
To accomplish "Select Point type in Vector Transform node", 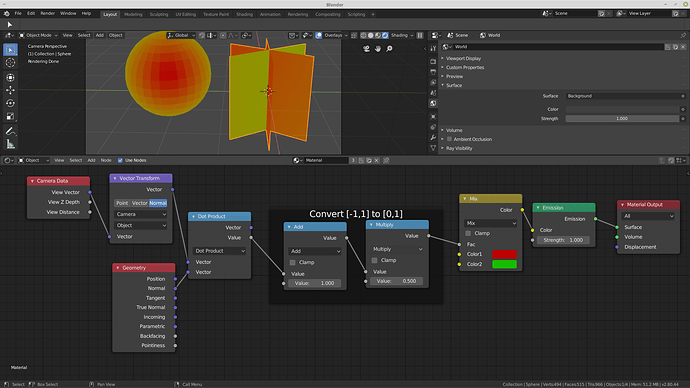I will (x=122, y=203).
